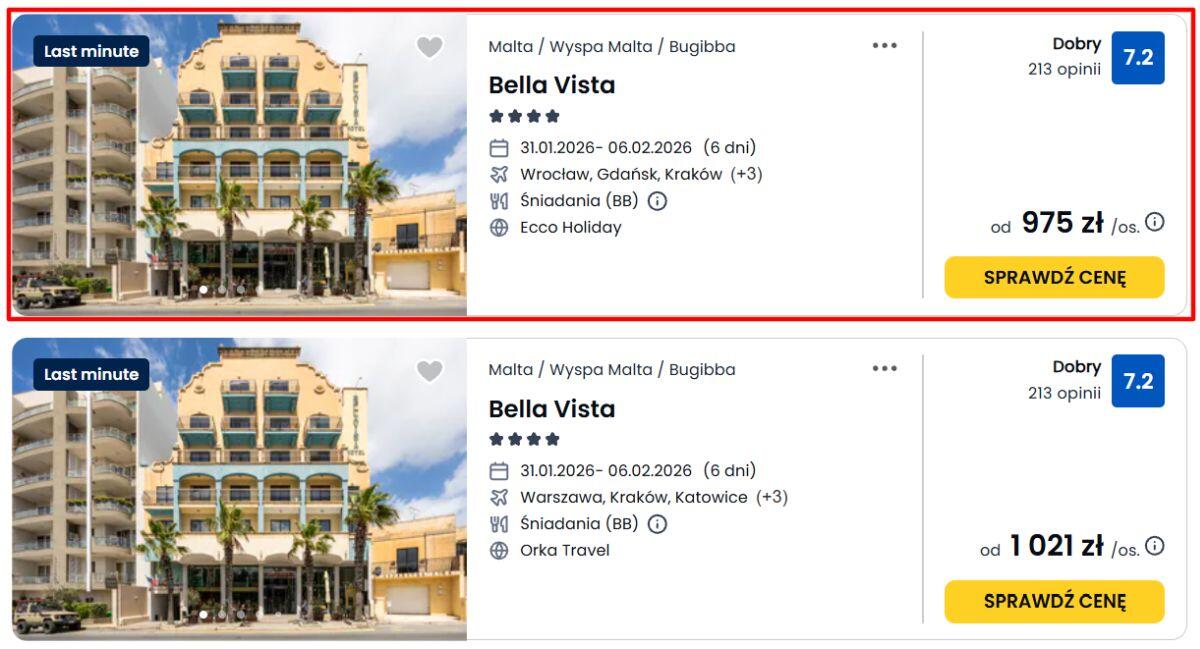Expand the (+3) departure cities after Kraków
Screen dimensions: 1200x649
pos(746,174)
